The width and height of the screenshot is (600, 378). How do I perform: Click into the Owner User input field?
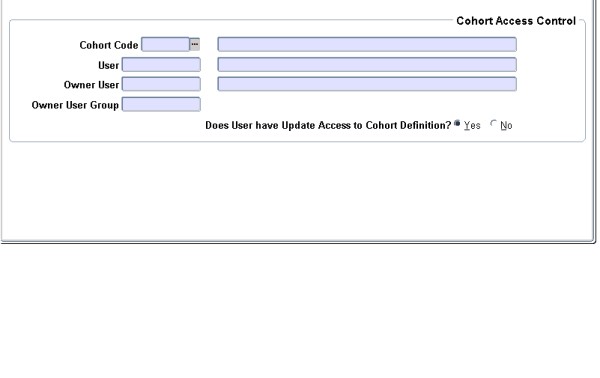click(x=161, y=84)
